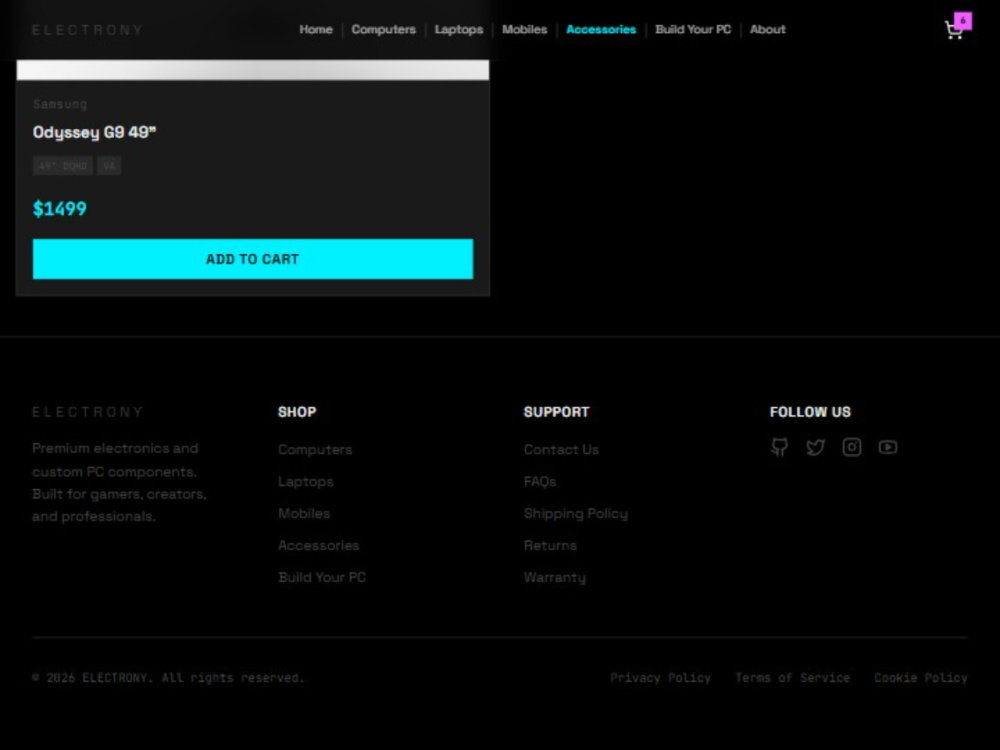Open Contact Us support link
1000x750 pixels.
(561, 450)
